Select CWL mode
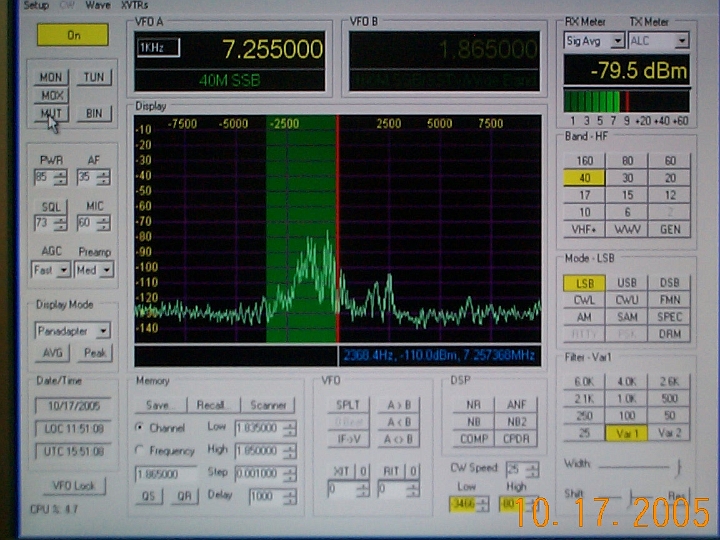The width and height of the screenshot is (720, 540). pos(585,300)
